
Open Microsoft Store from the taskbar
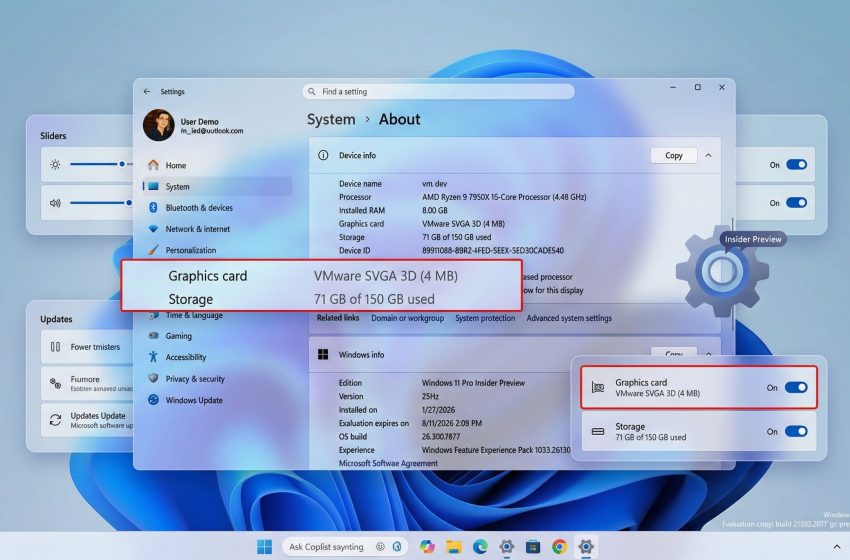(x=533, y=546)
